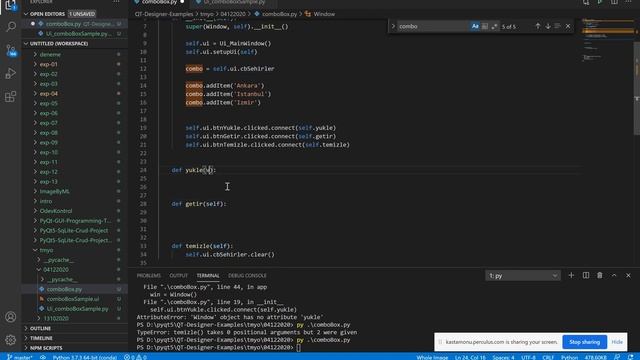The image size is (640, 360).
Task: Open the terminal selector dropdown '1: py'
Action: pyautogui.click(x=523, y=276)
